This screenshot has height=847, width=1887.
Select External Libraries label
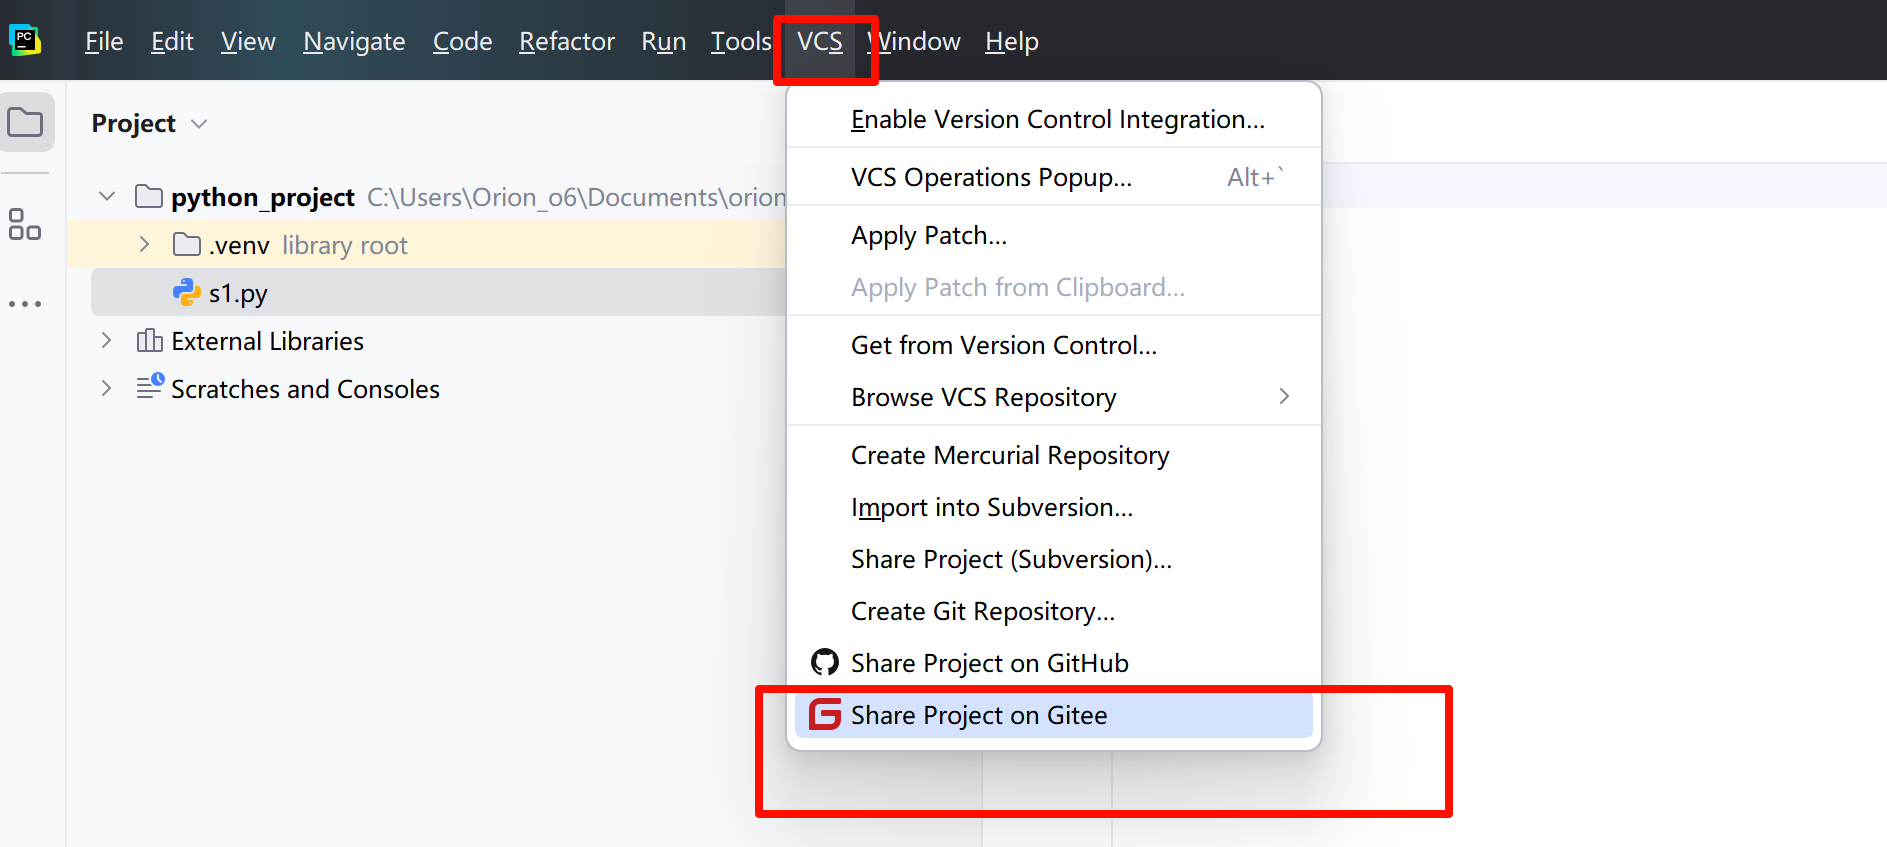click(267, 341)
